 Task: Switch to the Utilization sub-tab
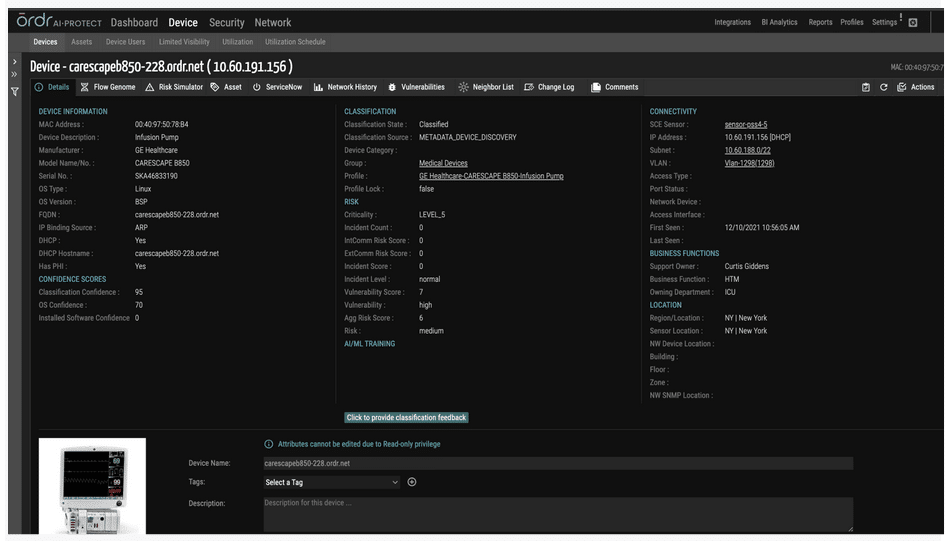pos(237,42)
